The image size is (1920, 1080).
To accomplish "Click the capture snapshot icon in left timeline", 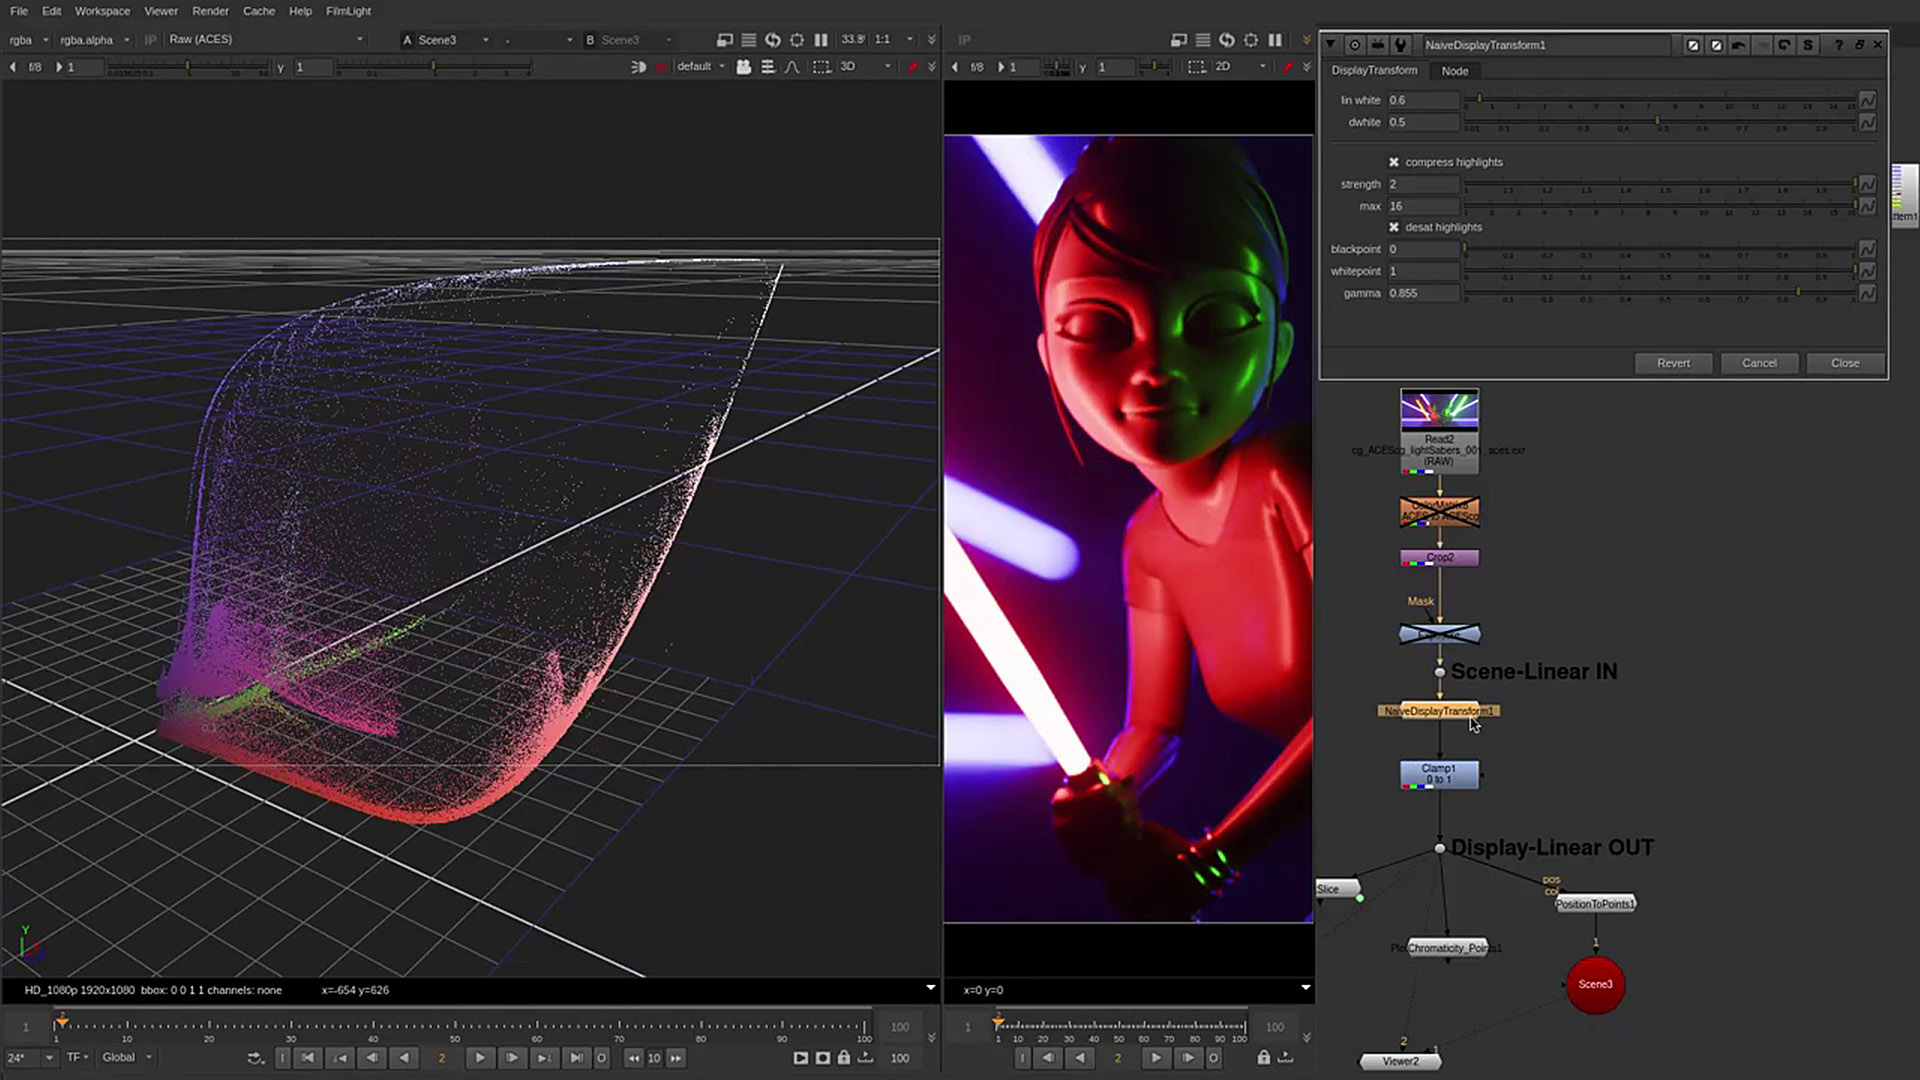I will (823, 1058).
